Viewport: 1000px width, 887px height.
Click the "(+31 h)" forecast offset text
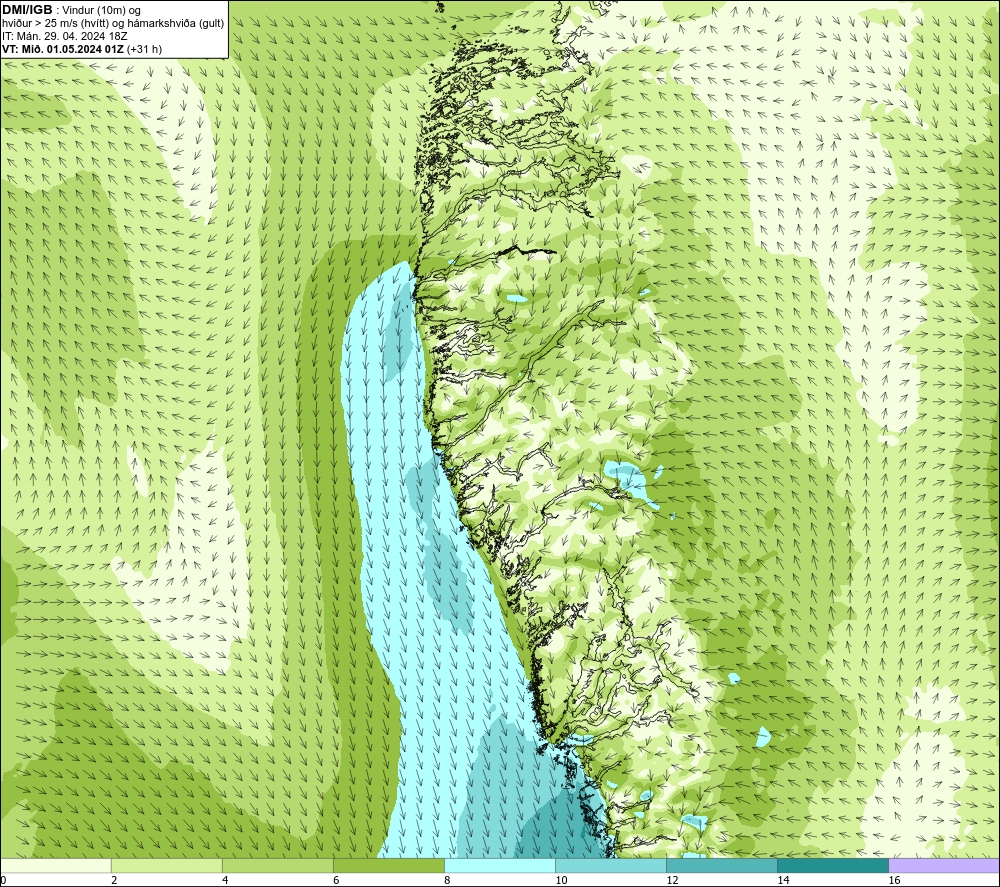click(x=144, y=49)
